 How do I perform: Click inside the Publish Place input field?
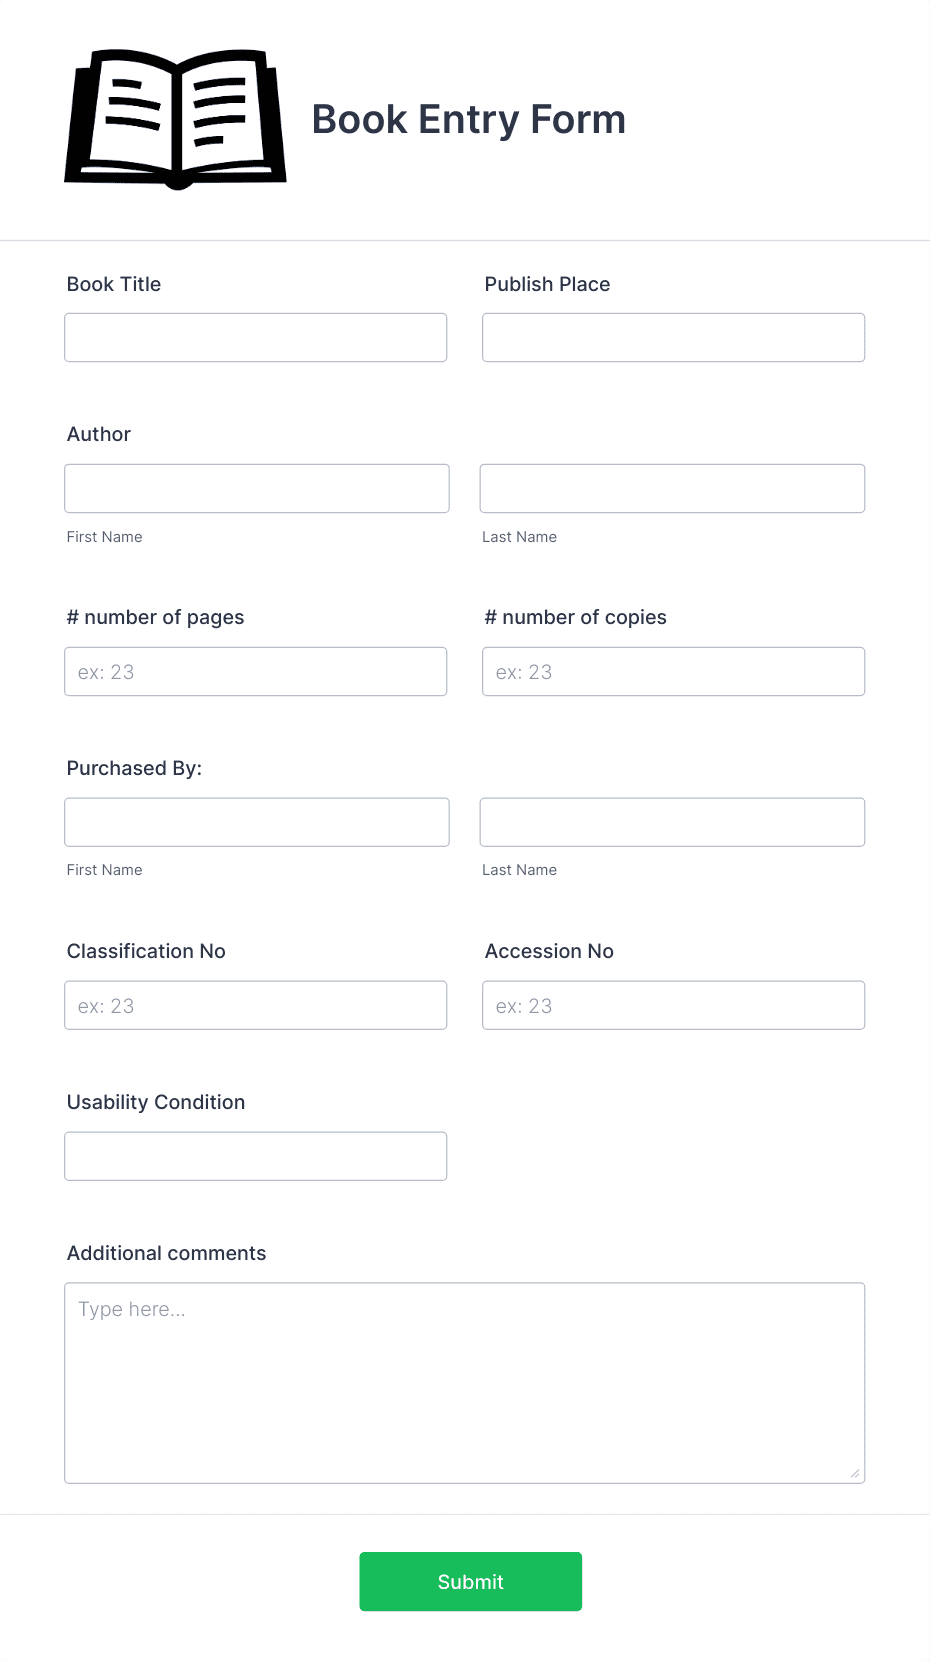(672, 337)
